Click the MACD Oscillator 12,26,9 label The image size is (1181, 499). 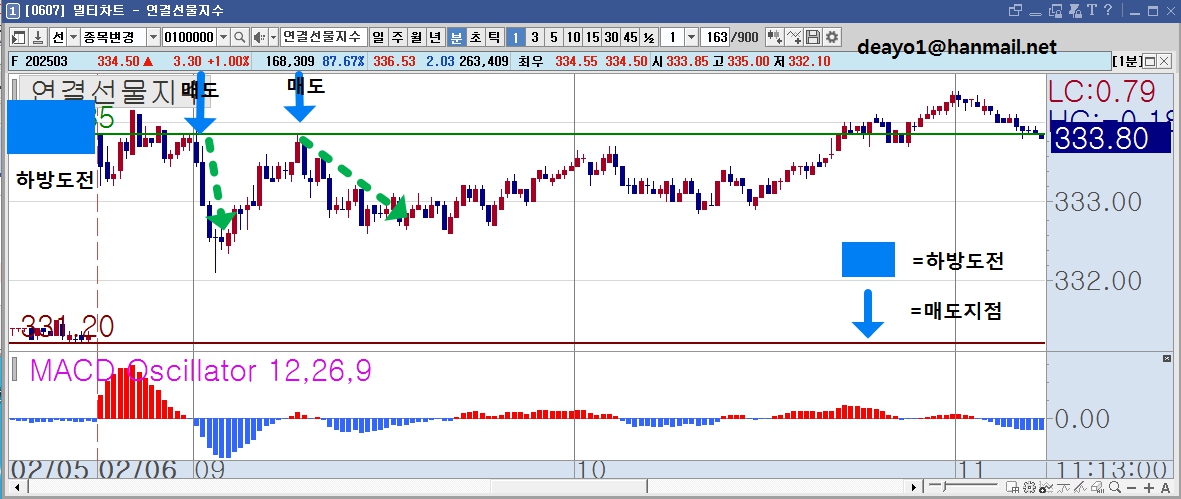click(200, 370)
